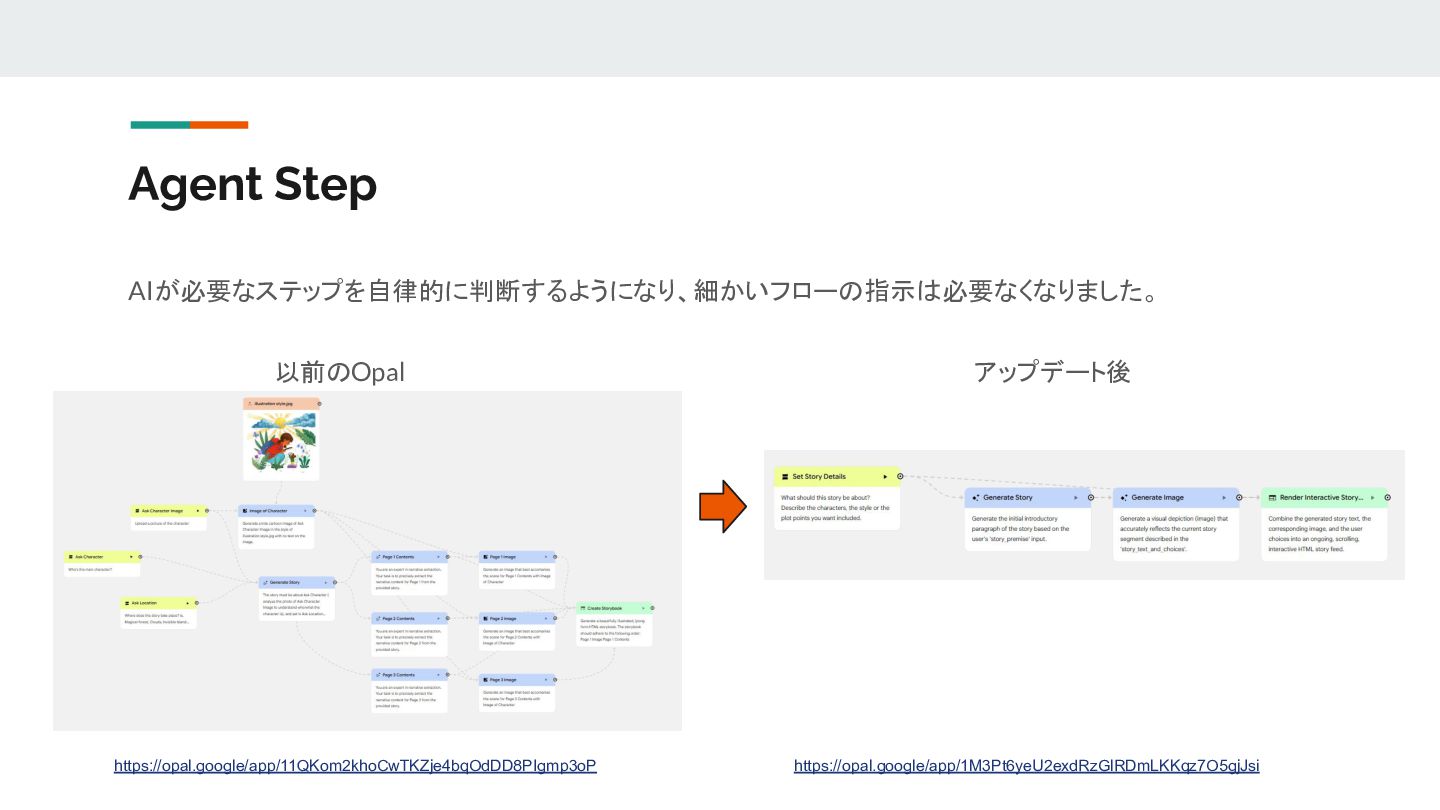Click output port of Generate Image node
This screenshot has height=810, width=1440.
pyautogui.click(x=1239, y=497)
